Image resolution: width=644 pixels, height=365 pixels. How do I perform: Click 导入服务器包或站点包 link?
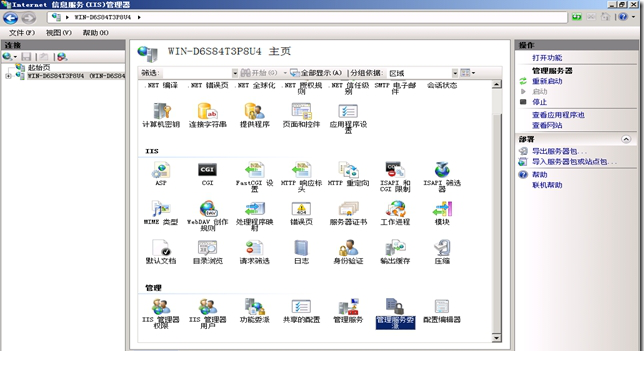[574, 161]
